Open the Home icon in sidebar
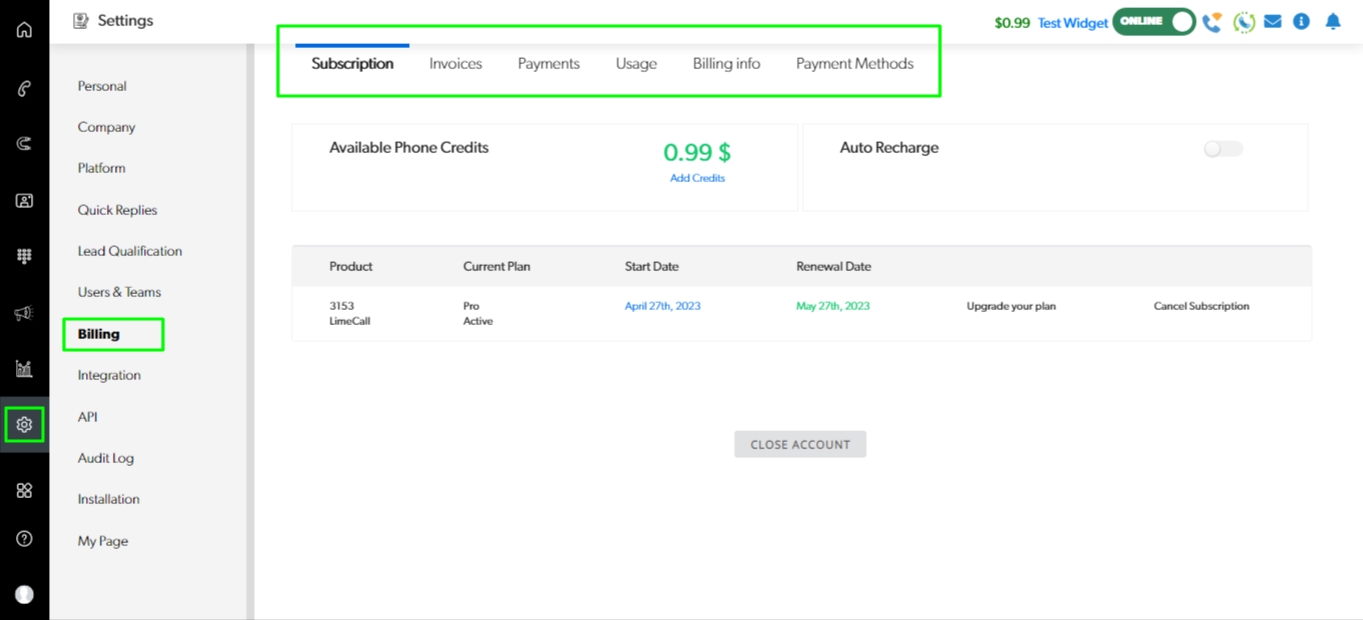 point(24,30)
